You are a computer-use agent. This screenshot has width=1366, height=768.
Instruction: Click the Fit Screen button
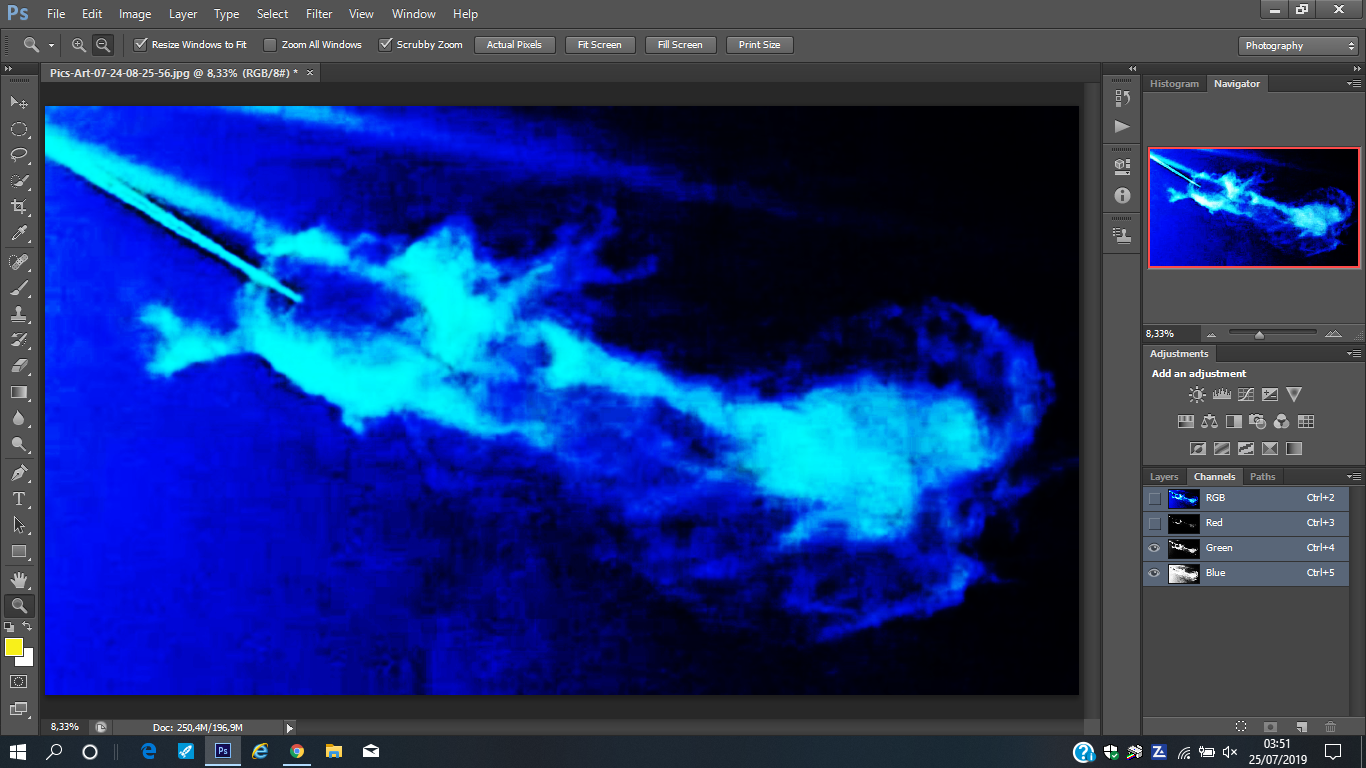600,45
